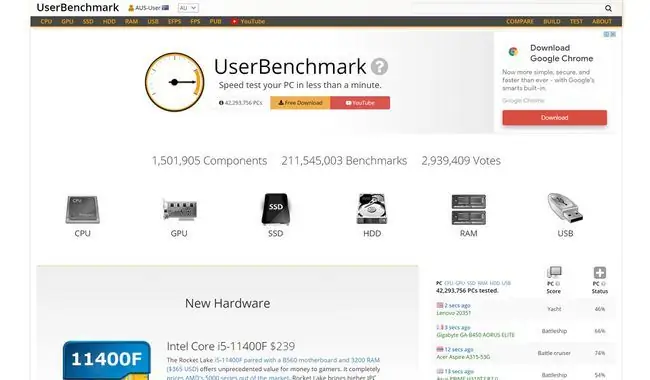
Task: Expand the AU country dropdown
Action: 188,8
